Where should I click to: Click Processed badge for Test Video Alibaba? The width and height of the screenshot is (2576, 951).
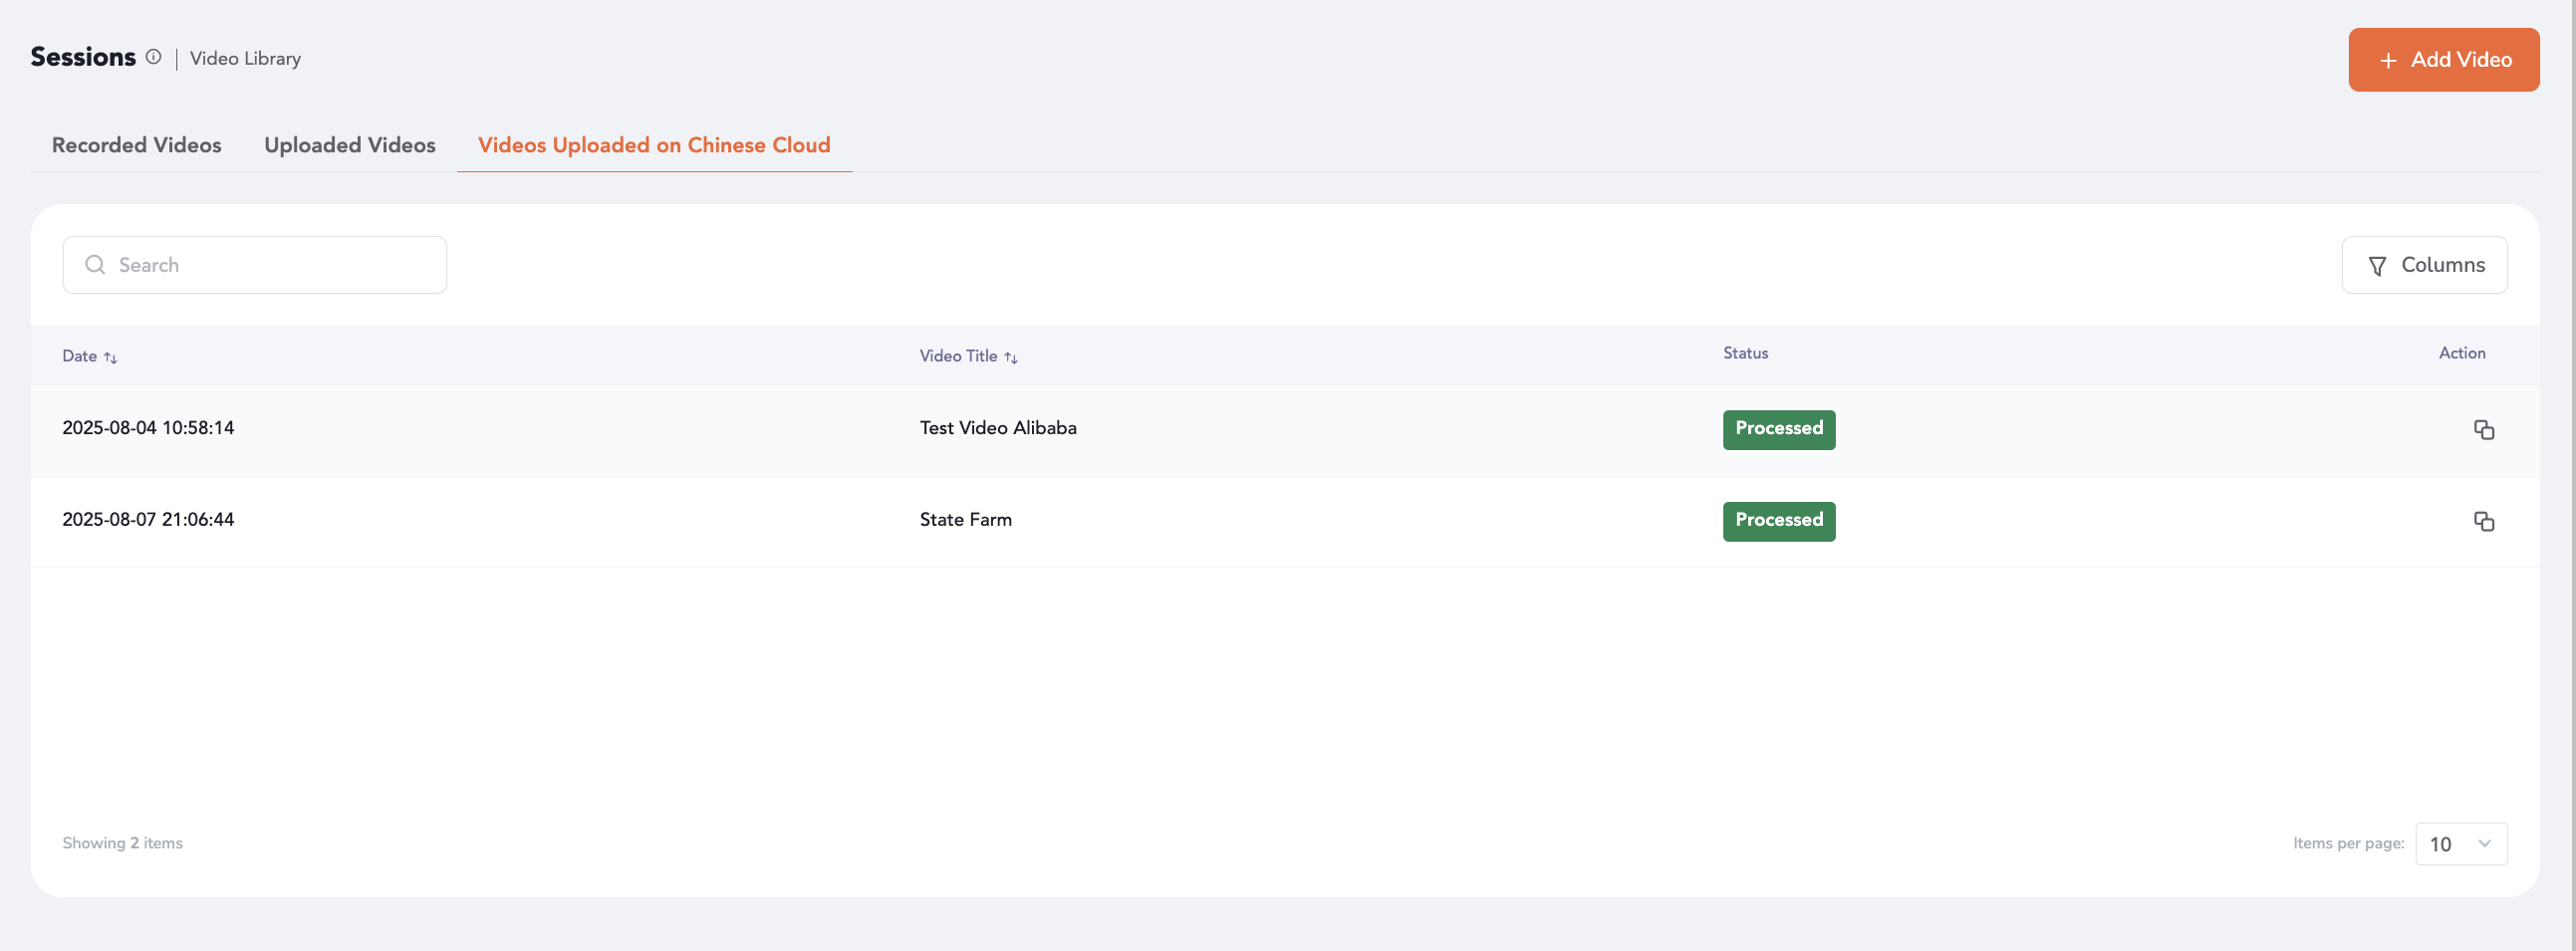1779,430
